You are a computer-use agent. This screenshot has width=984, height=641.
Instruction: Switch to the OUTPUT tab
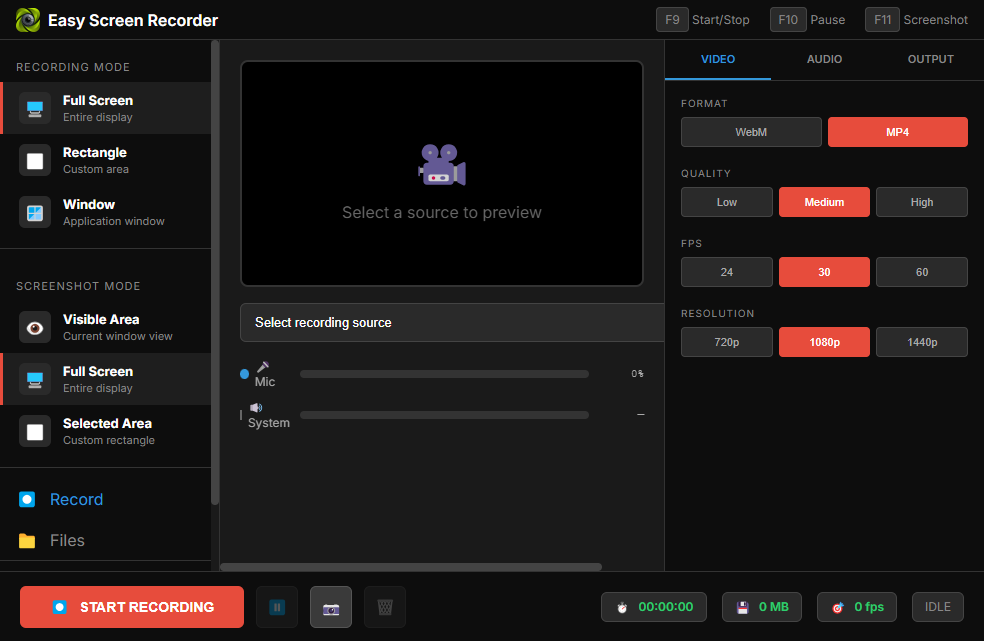tap(931, 59)
